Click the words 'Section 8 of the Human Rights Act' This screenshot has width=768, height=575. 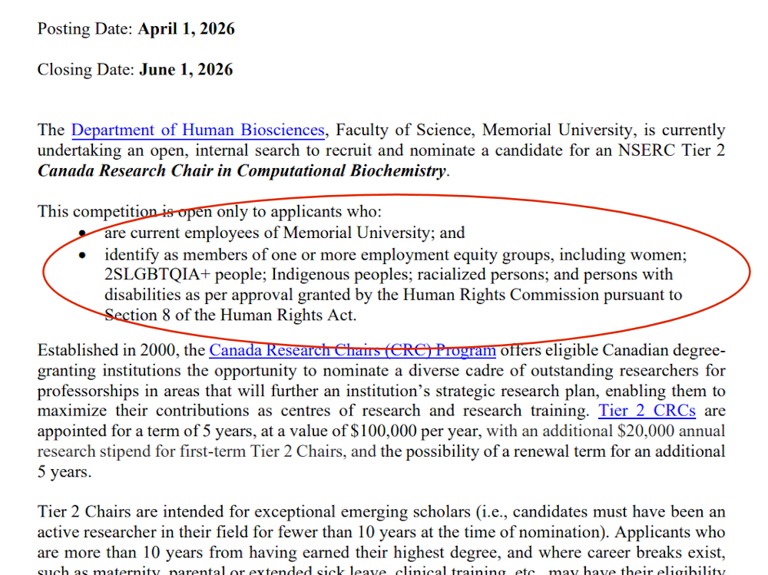(x=230, y=315)
